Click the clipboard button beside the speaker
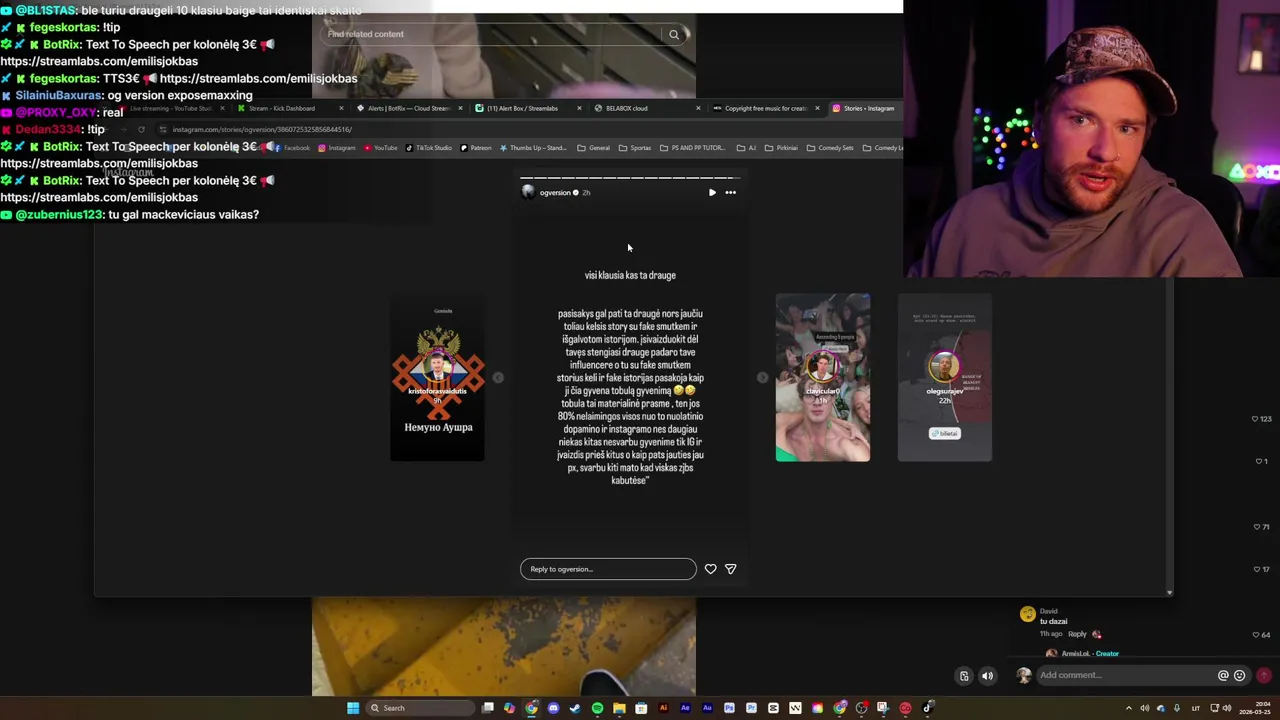 pyautogui.click(x=964, y=676)
